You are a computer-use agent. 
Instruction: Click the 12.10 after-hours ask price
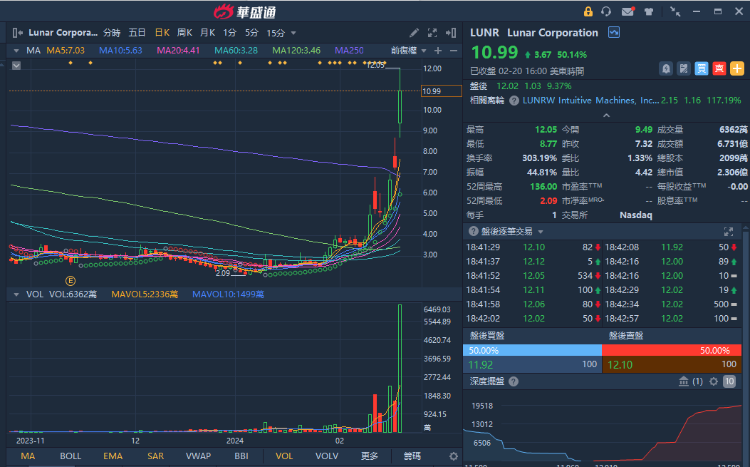(620, 365)
